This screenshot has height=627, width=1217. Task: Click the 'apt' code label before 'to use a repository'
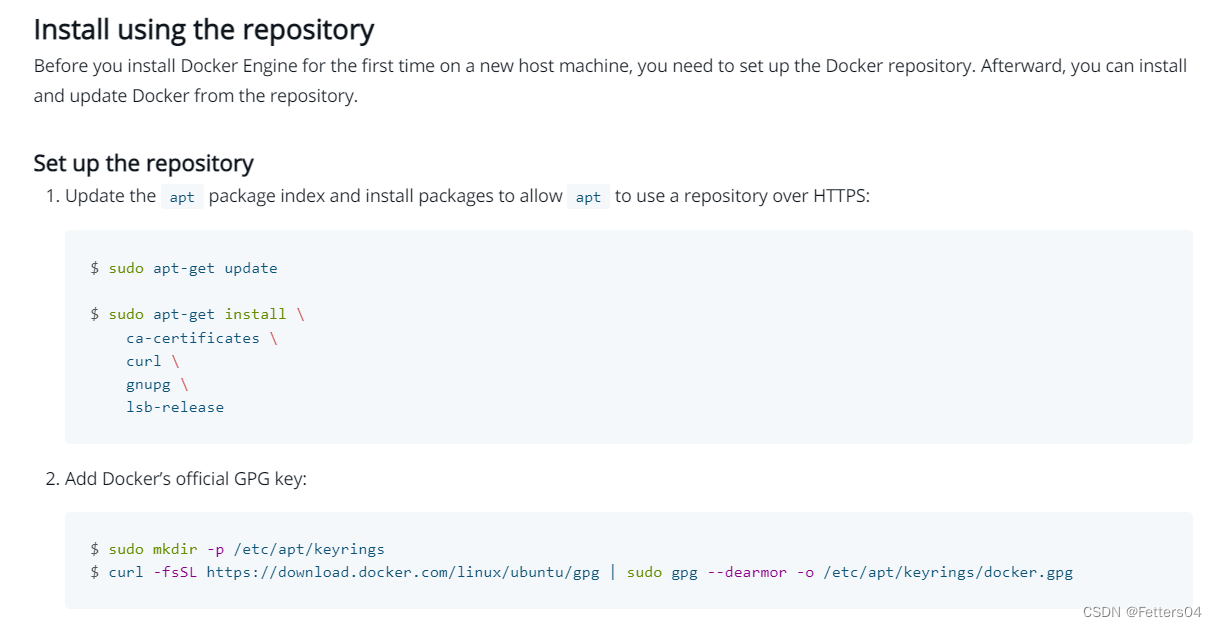point(588,197)
